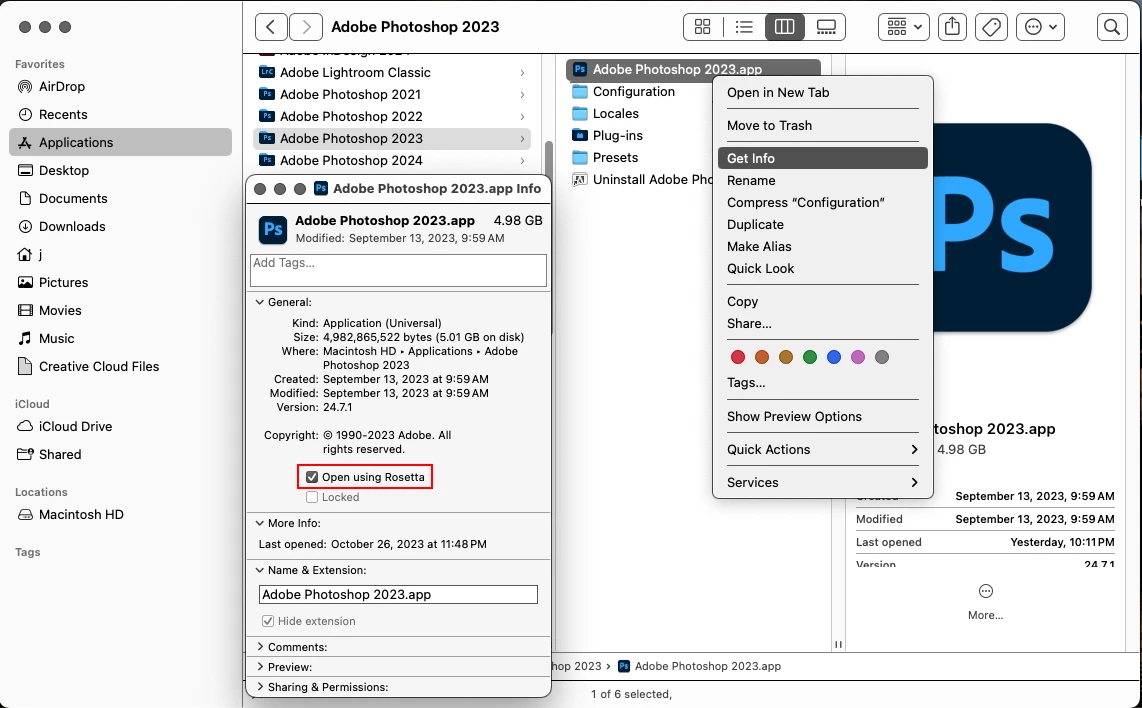Expand chevron next to Adobe Lightroom Classic
Screen dimensions: 1142x708
click(522, 73)
